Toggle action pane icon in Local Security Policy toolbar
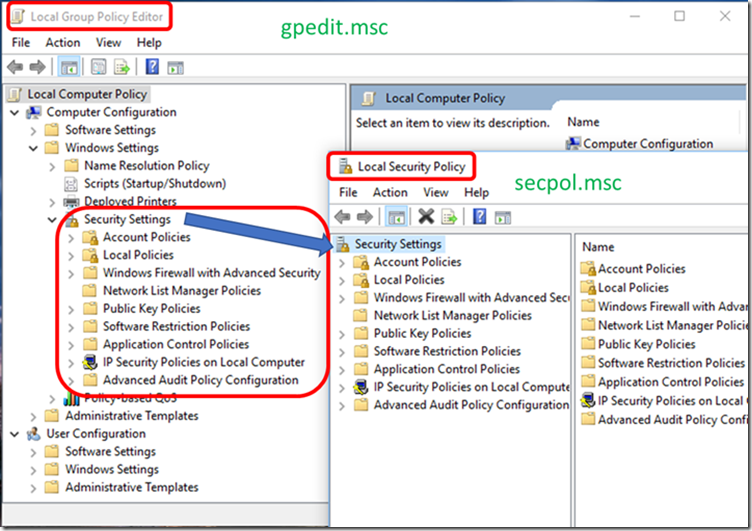The height and width of the screenshot is (531, 752). click(x=503, y=218)
